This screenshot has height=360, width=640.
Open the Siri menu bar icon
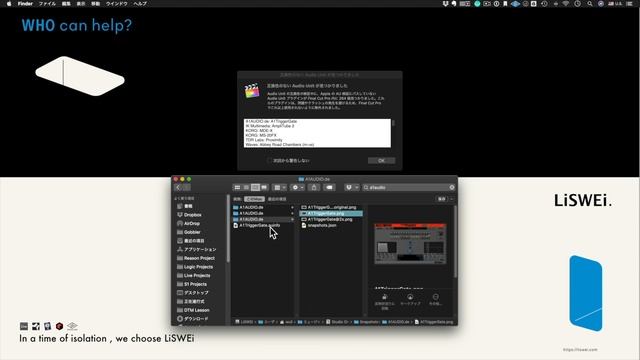click(601, 4)
